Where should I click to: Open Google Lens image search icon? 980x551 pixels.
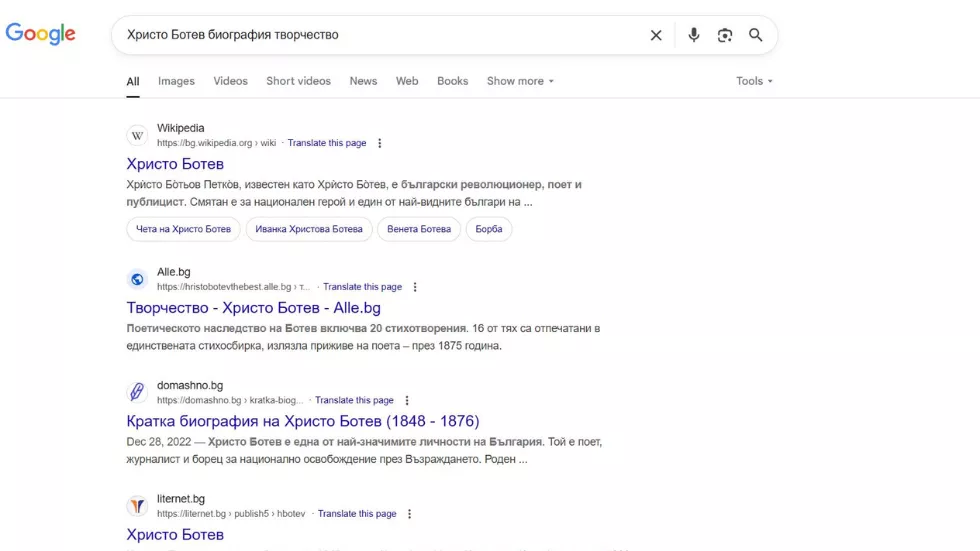click(x=724, y=35)
